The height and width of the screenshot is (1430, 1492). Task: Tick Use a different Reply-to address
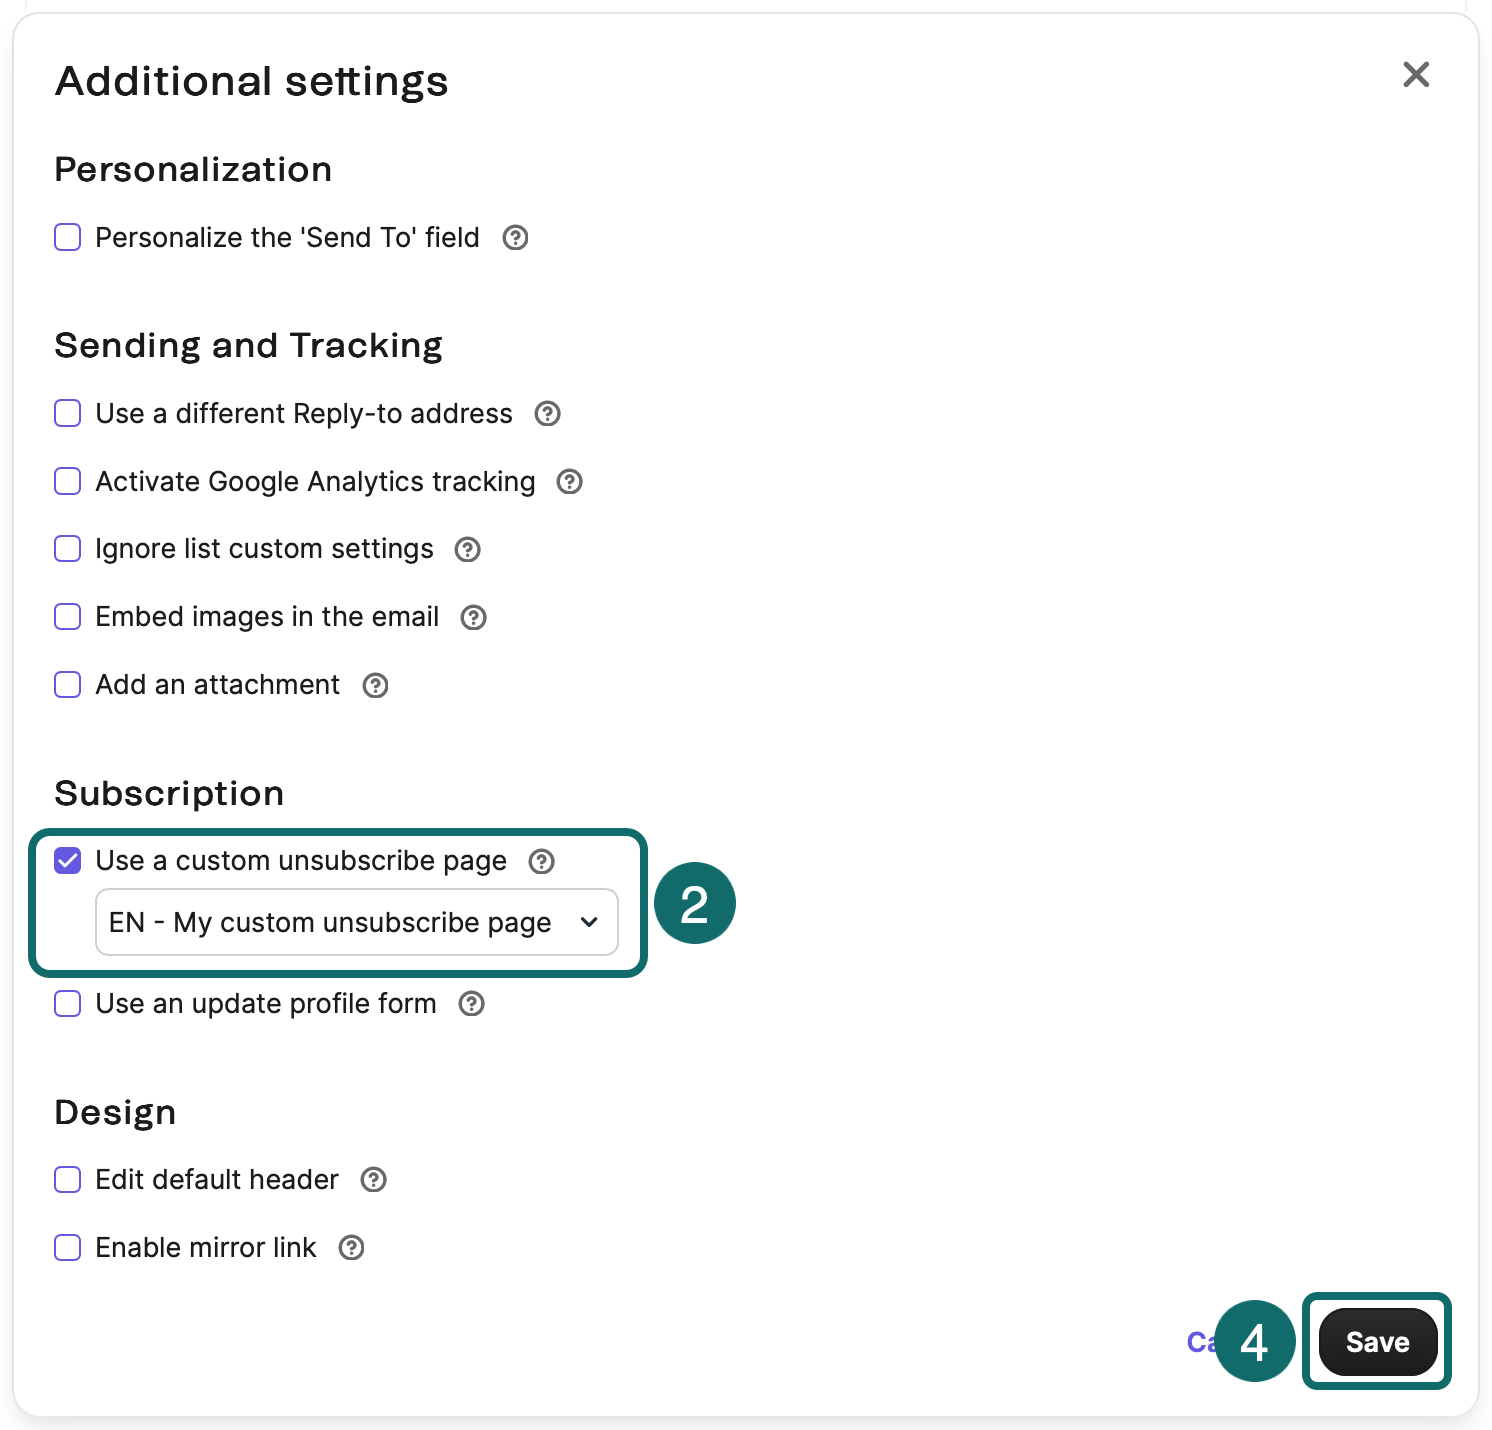[68, 414]
